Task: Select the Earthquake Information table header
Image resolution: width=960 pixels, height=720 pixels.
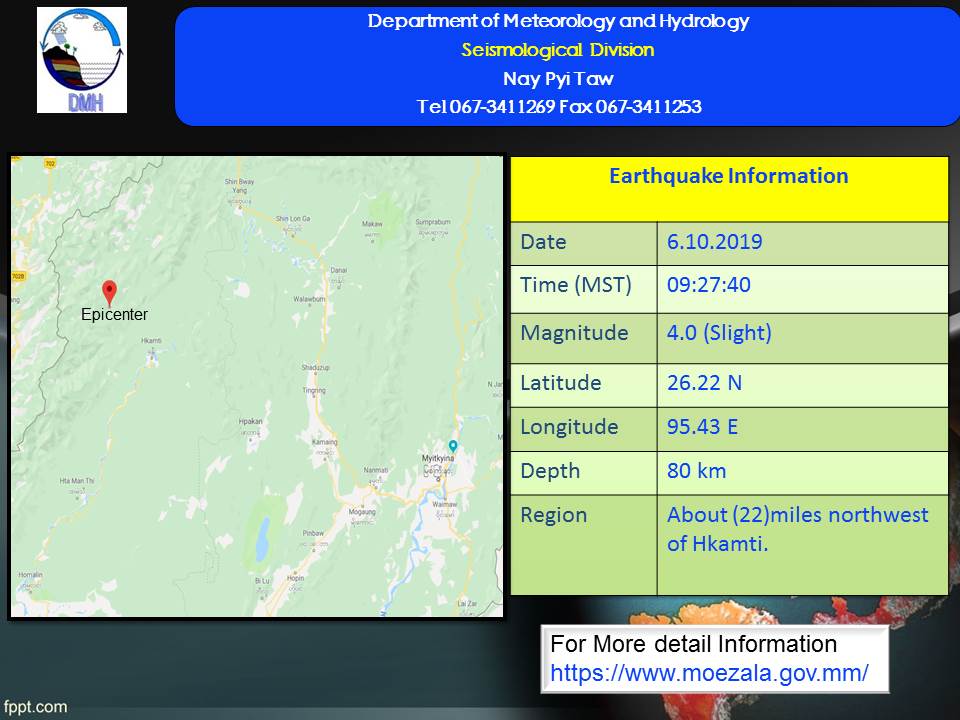Action: (x=728, y=177)
